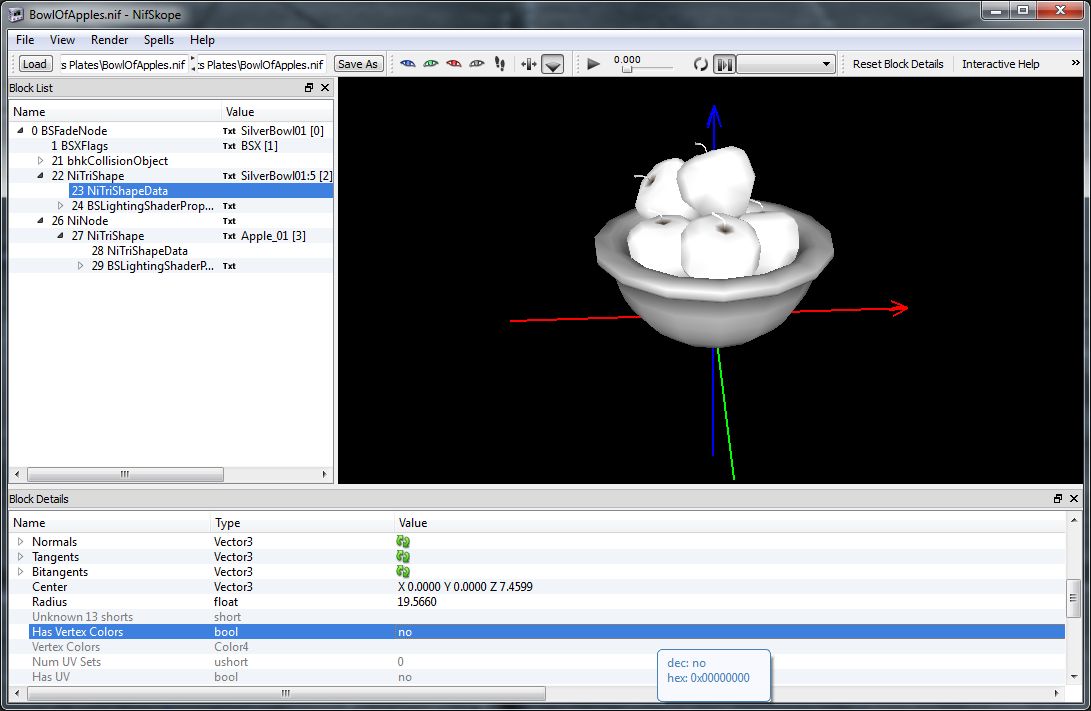Click the save file path field
The image size is (1091, 711).
click(262, 65)
